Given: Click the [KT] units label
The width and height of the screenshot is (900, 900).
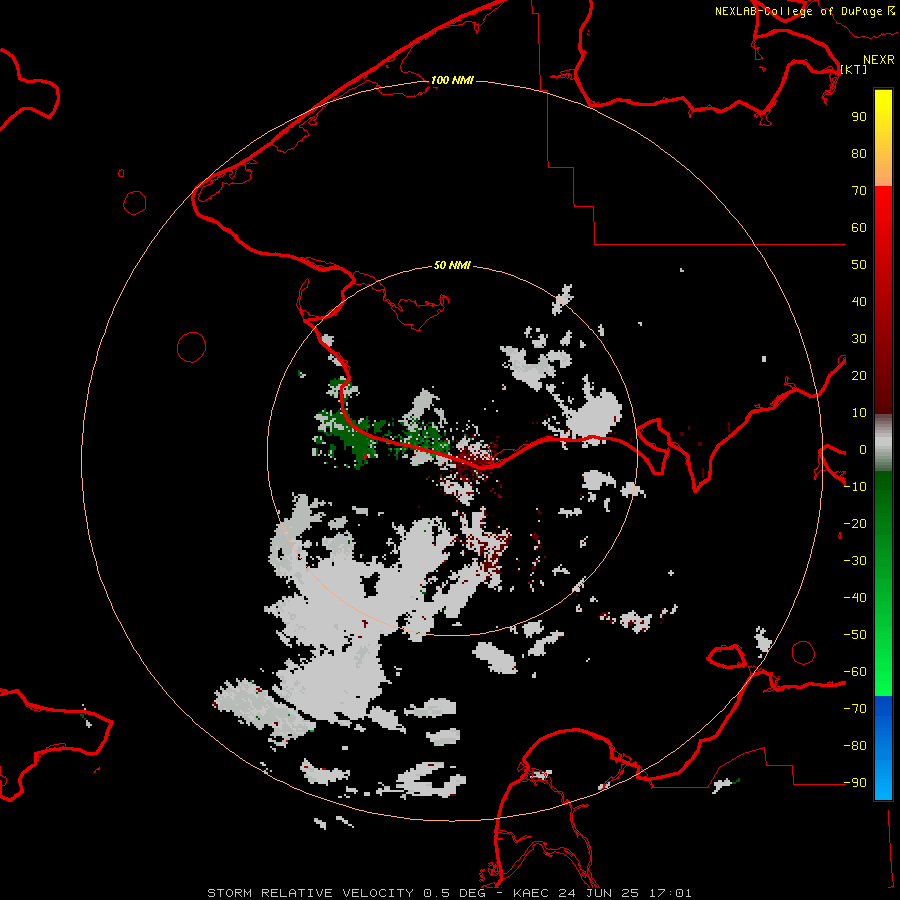Looking at the screenshot, I should pyautogui.click(x=854, y=69).
